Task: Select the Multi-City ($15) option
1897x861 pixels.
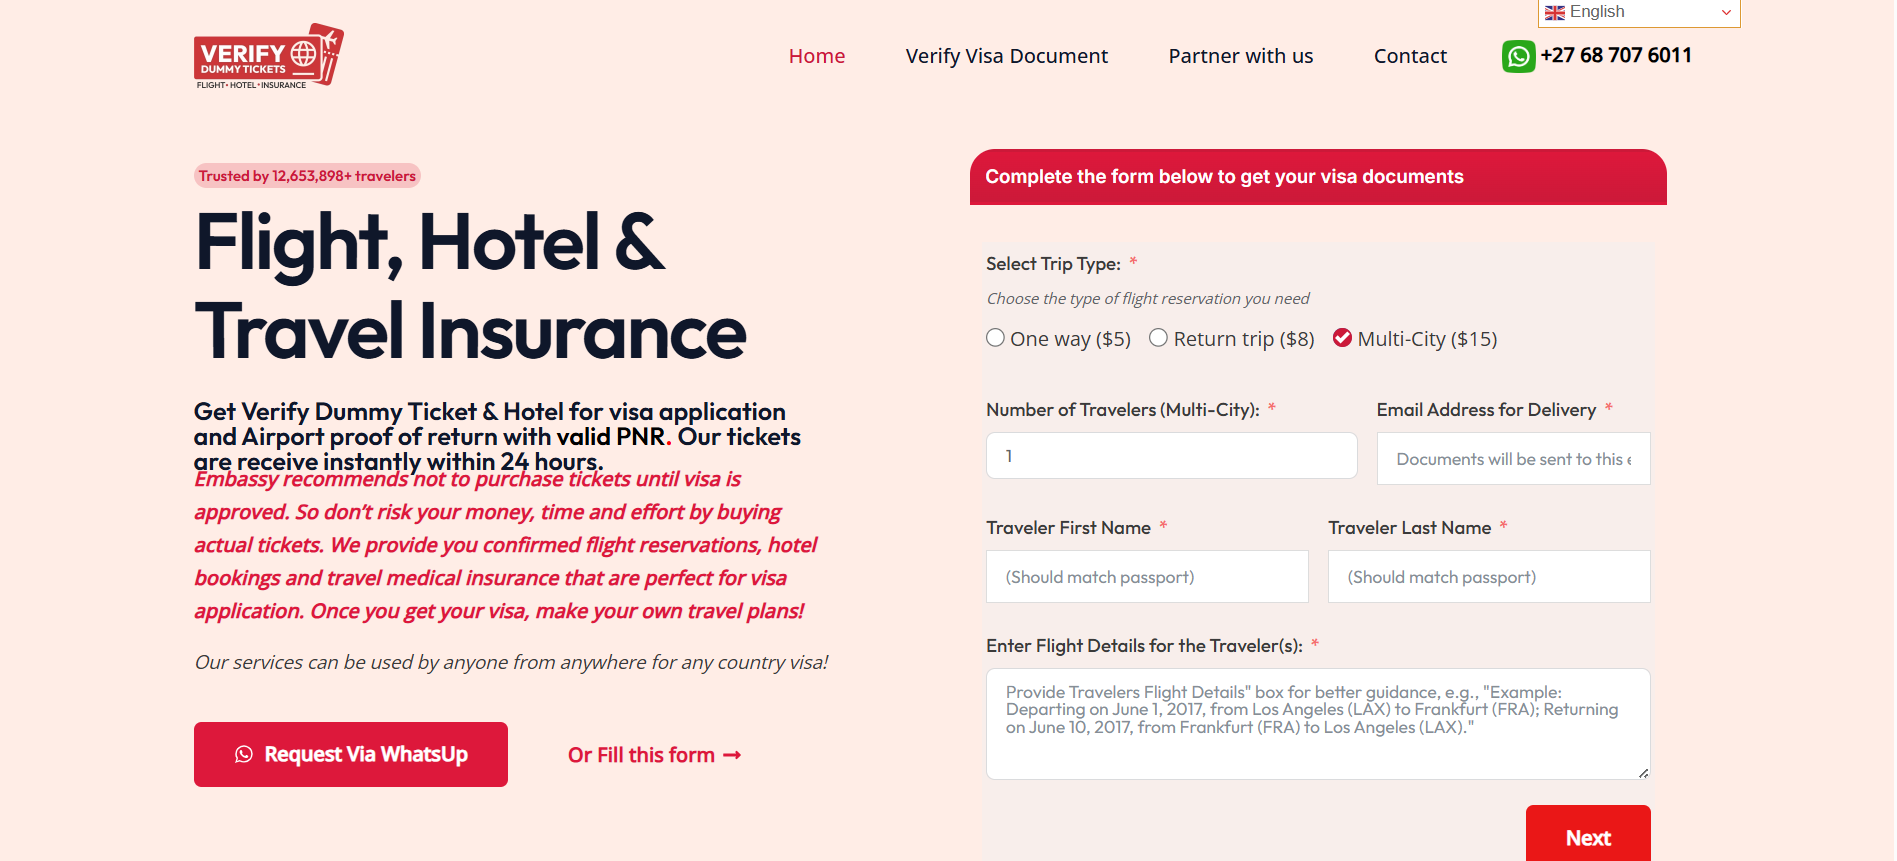Action: pyautogui.click(x=1342, y=338)
